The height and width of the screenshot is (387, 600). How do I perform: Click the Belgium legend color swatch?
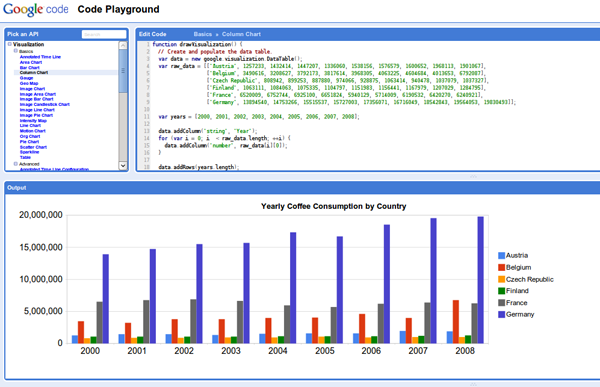click(502, 268)
